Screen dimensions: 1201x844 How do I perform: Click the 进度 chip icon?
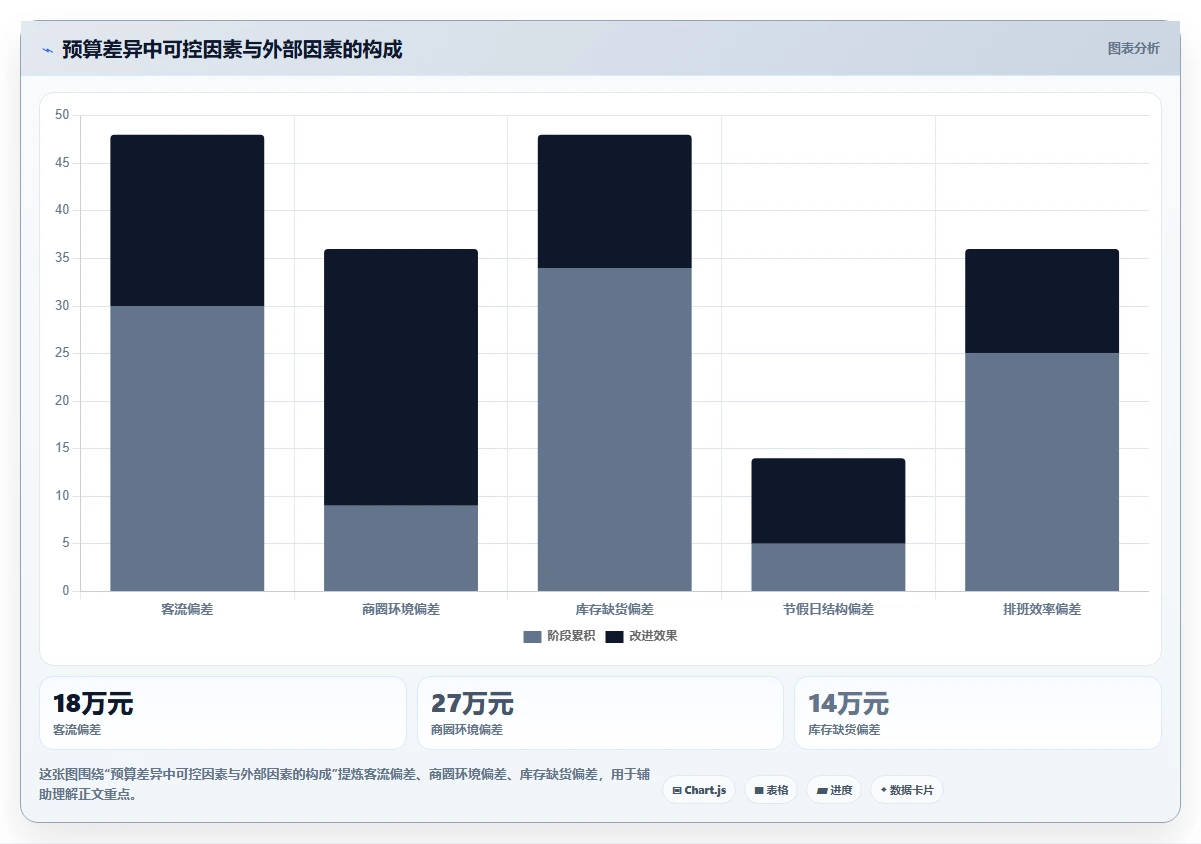822,790
